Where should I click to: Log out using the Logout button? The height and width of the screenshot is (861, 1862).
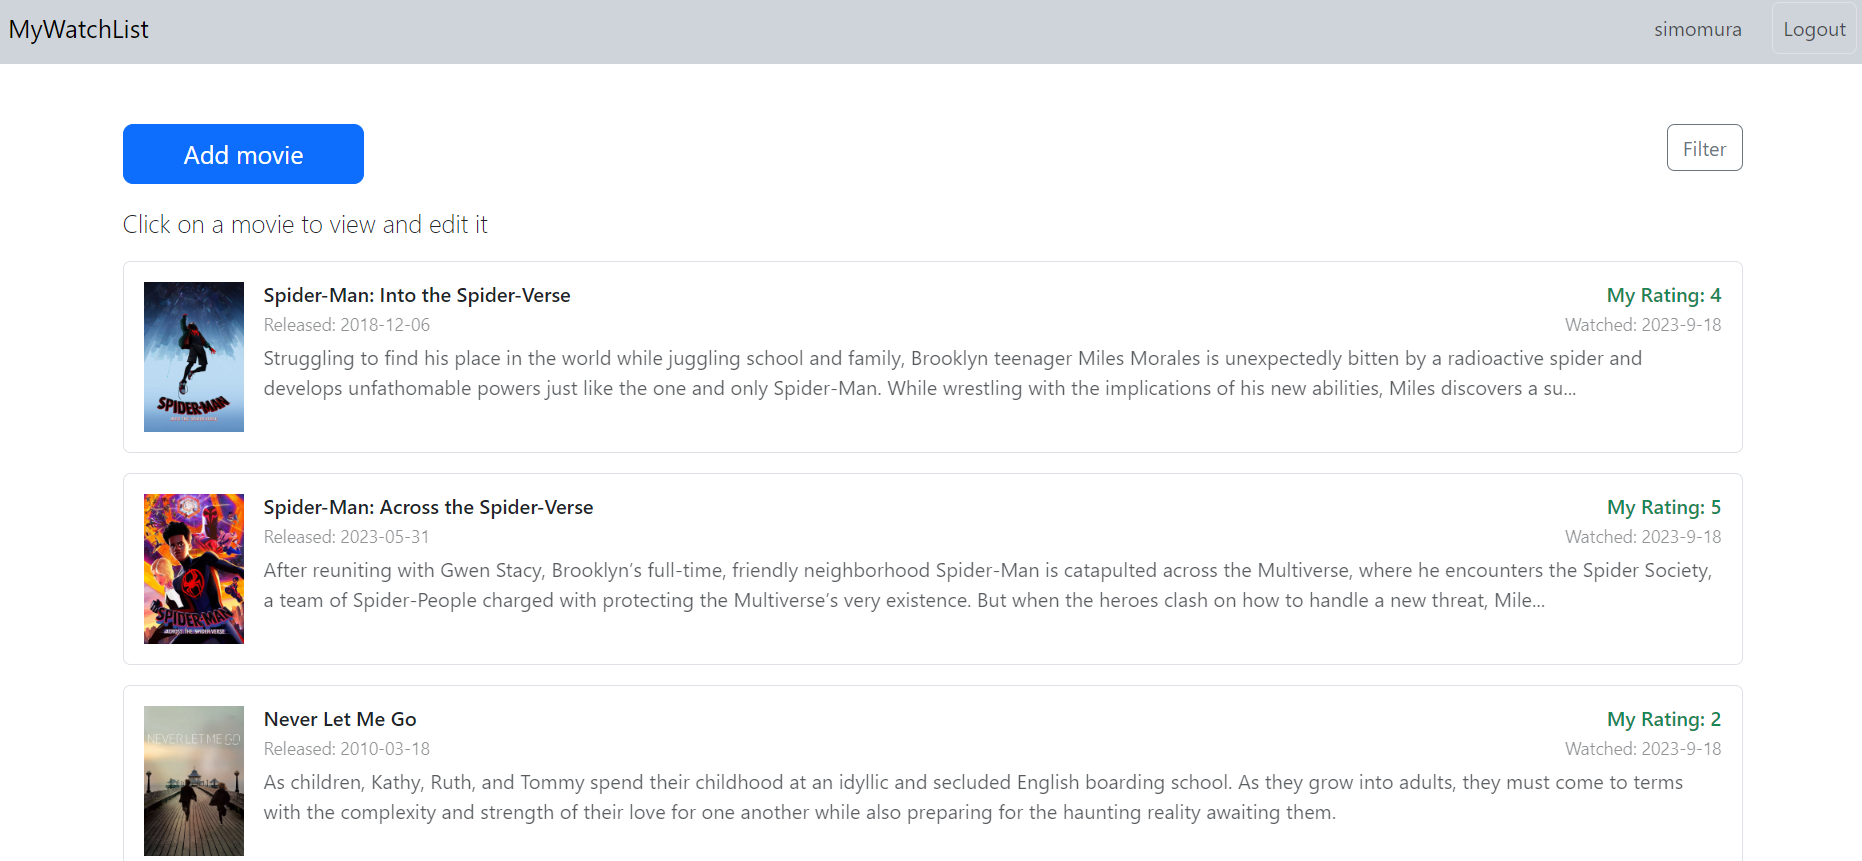pyautogui.click(x=1814, y=29)
